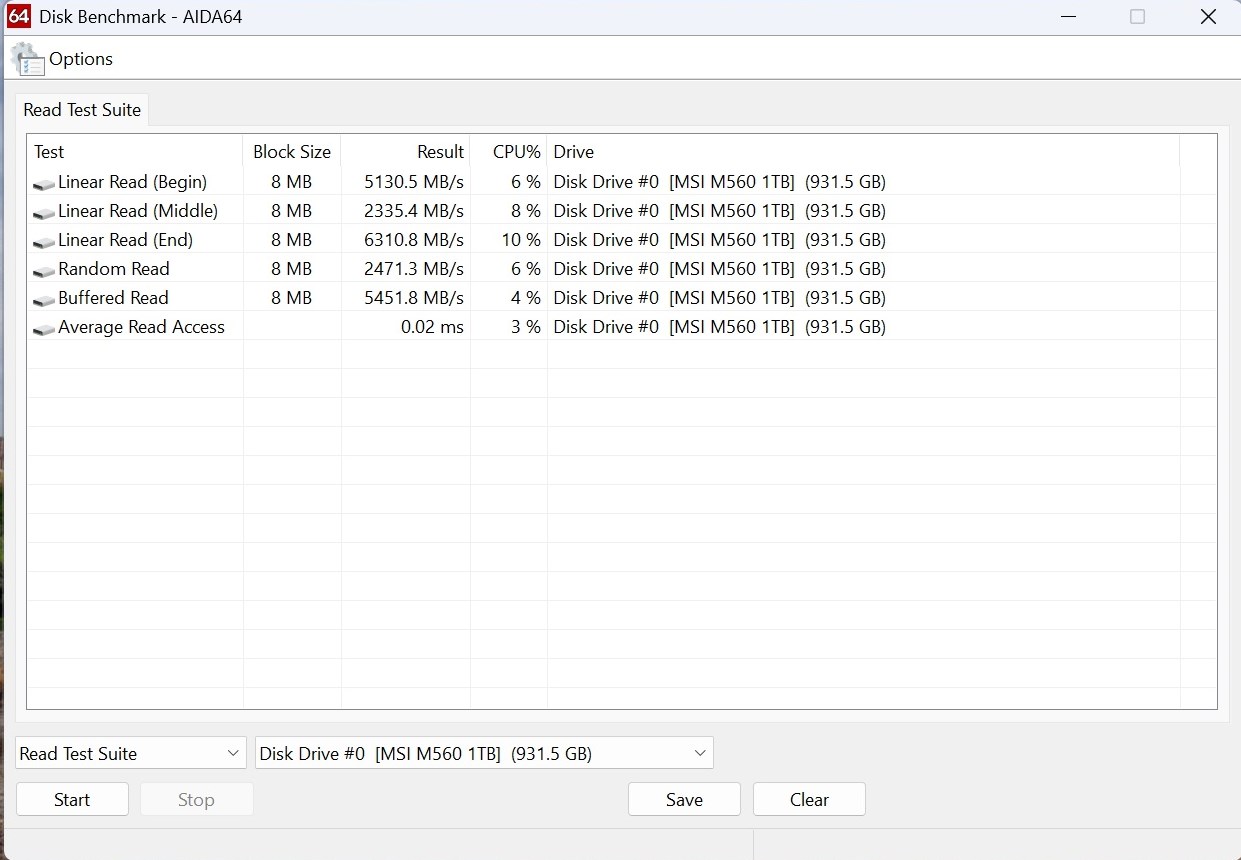The width and height of the screenshot is (1241, 860).
Task: Click the 6310.8 MB/s result value
Action: coord(414,240)
